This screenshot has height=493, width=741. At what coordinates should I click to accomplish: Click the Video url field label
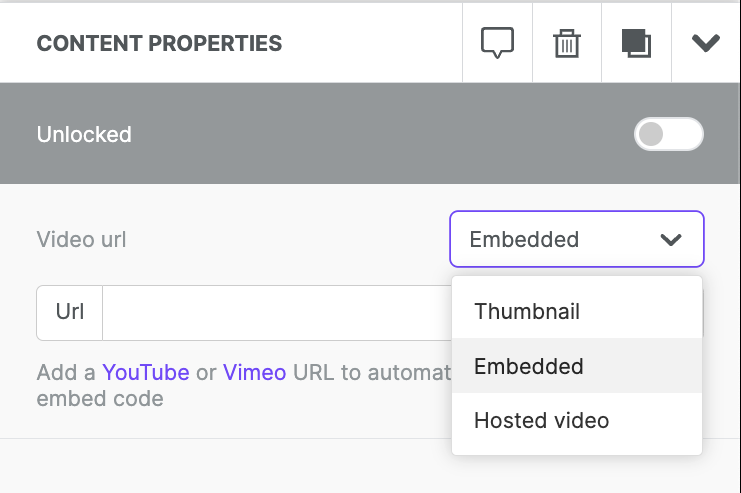tap(81, 240)
